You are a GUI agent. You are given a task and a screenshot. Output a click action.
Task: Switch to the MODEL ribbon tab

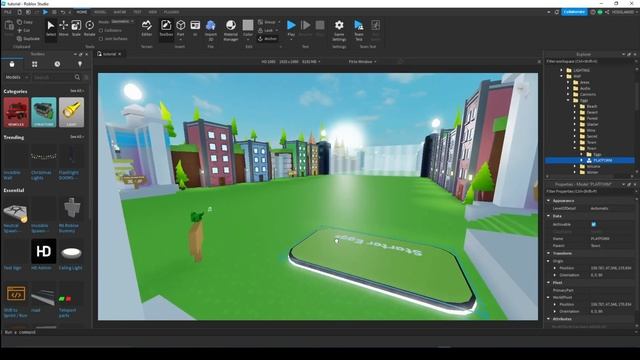click(x=100, y=12)
